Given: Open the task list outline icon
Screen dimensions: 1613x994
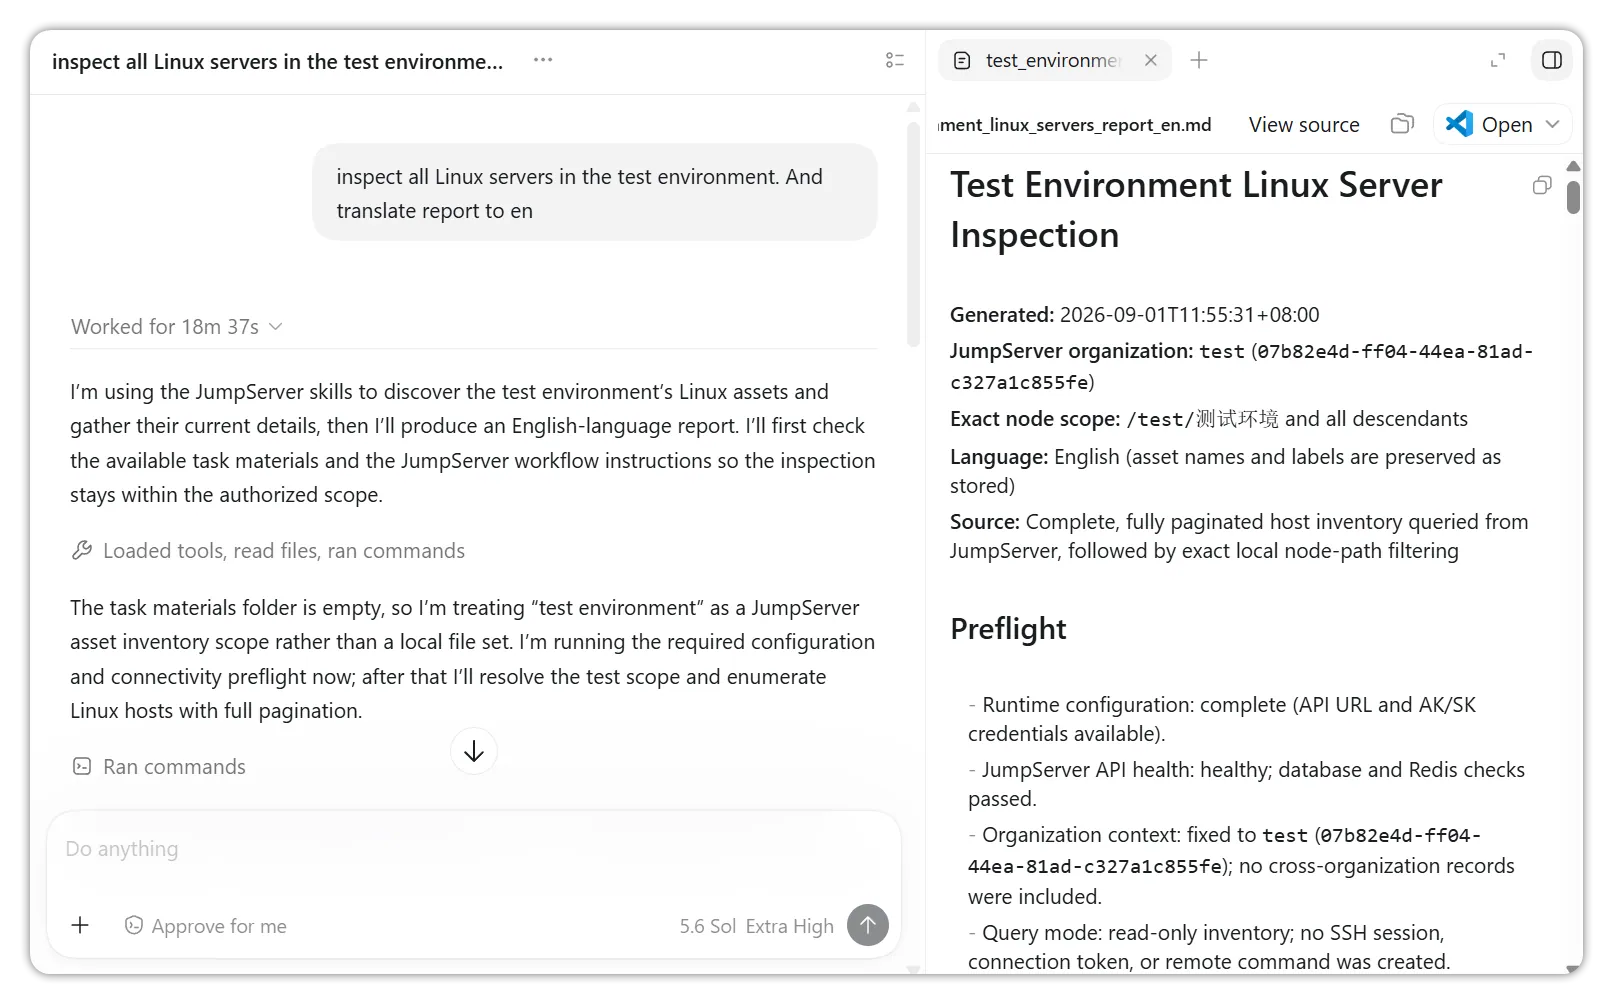Looking at the screenshot, I should 895,61.
